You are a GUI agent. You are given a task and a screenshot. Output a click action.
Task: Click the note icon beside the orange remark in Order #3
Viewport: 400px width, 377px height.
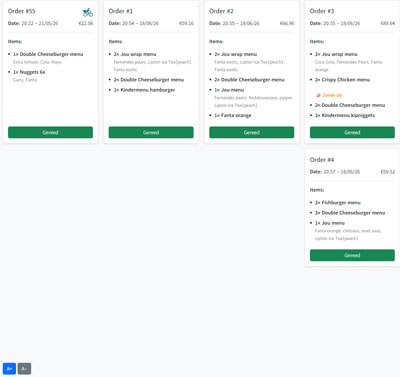click(318, 95)
